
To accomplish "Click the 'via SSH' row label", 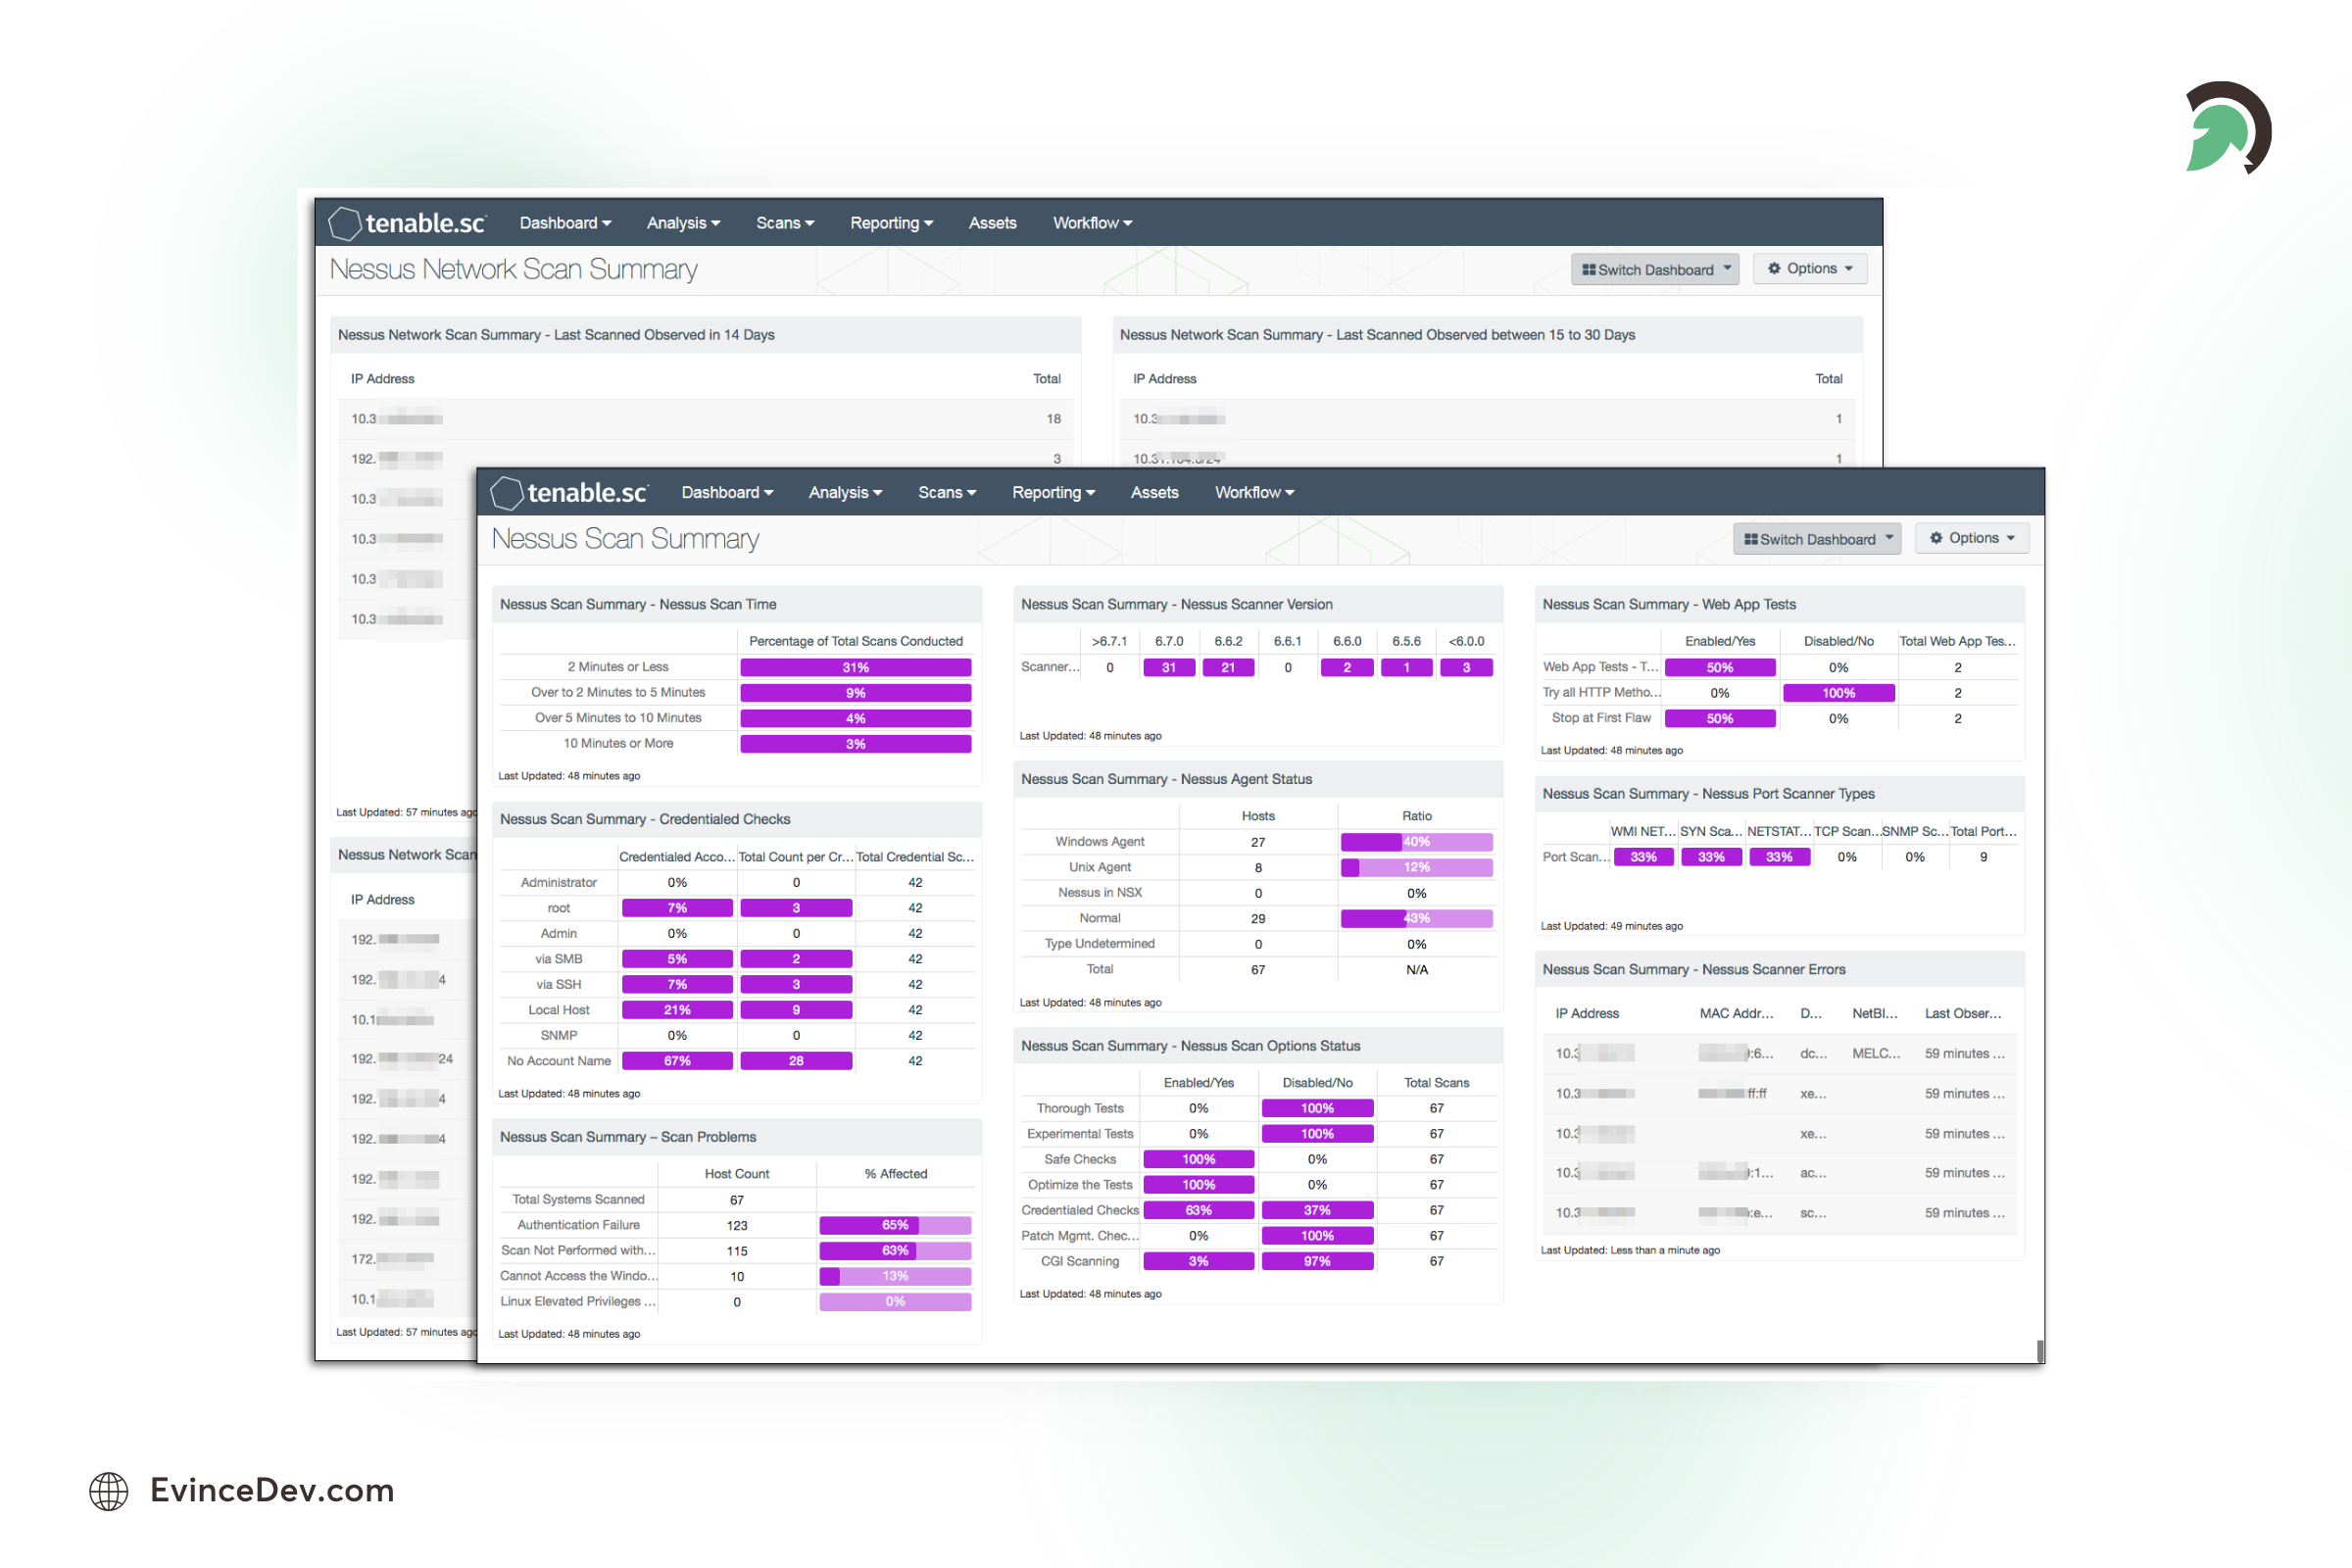I will click(x=558, y=985).
